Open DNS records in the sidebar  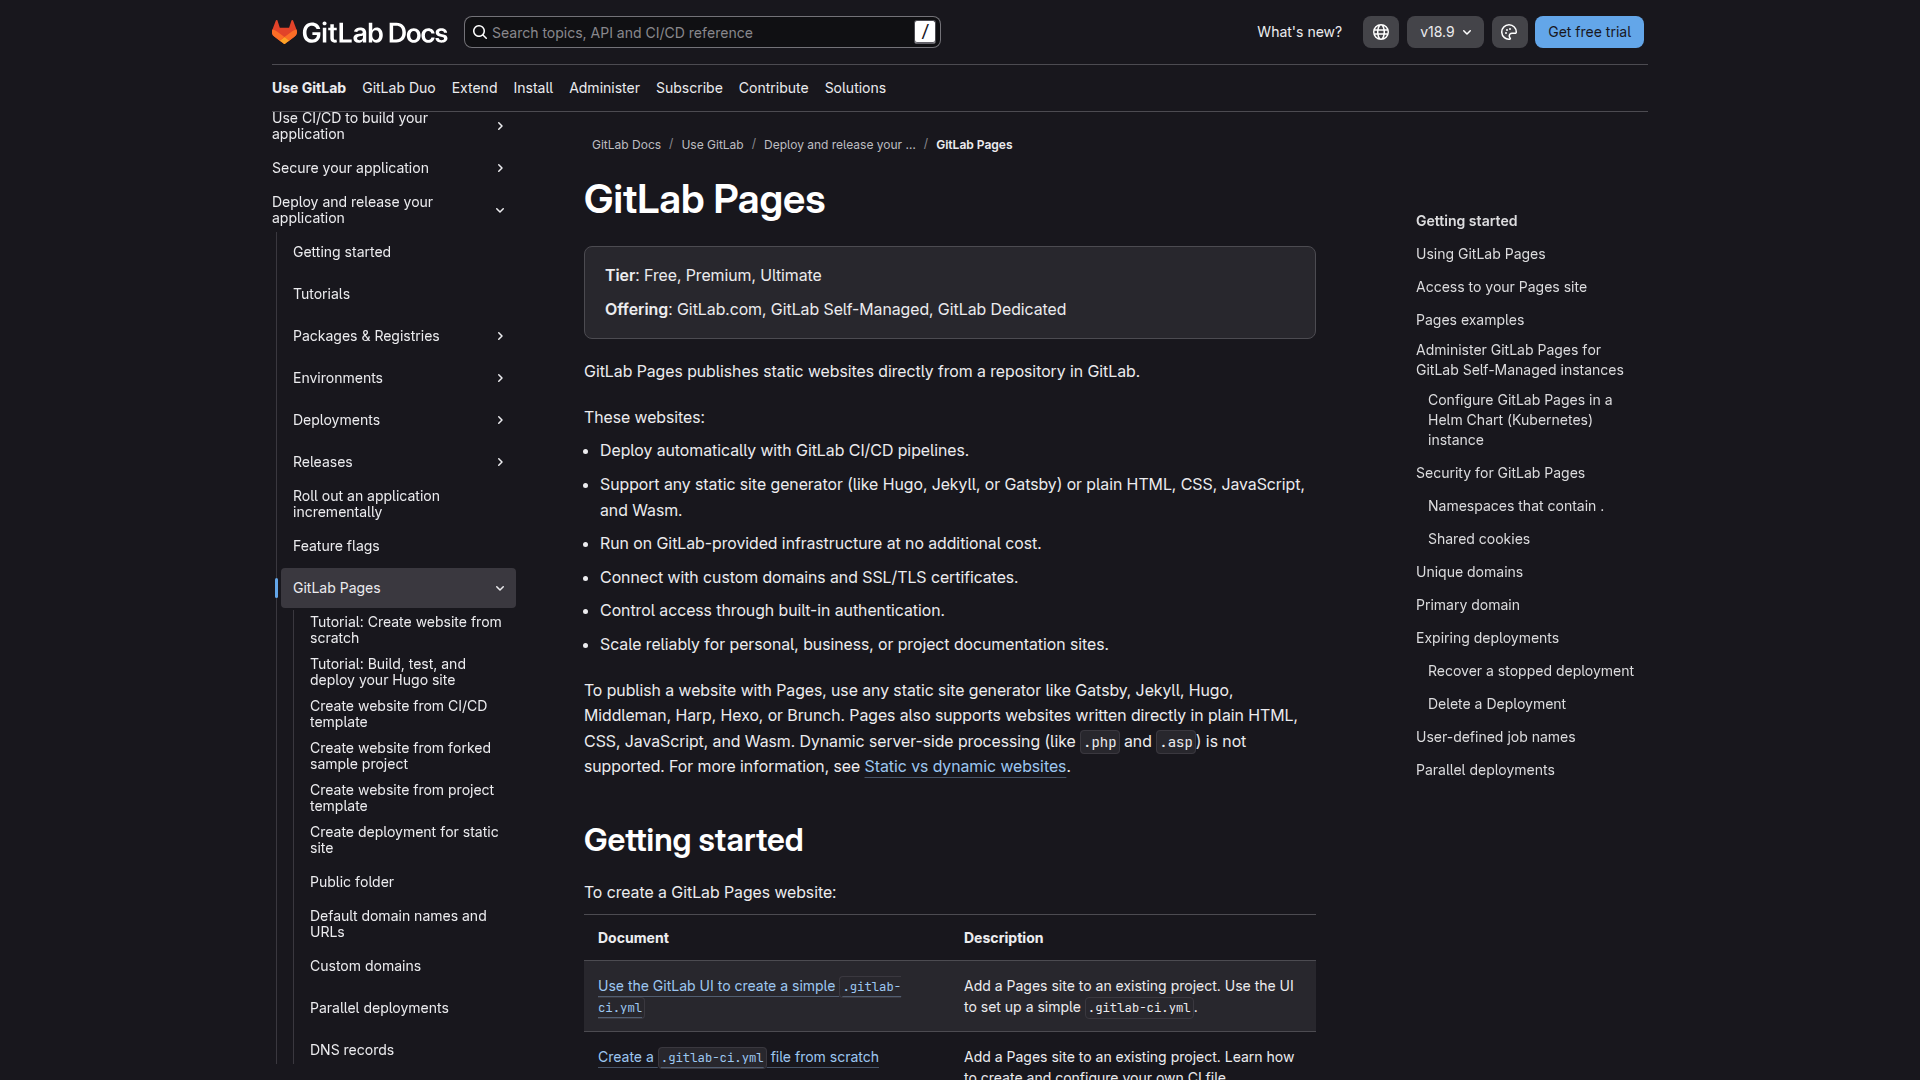pyautogui.click(x=352, y=1050)
